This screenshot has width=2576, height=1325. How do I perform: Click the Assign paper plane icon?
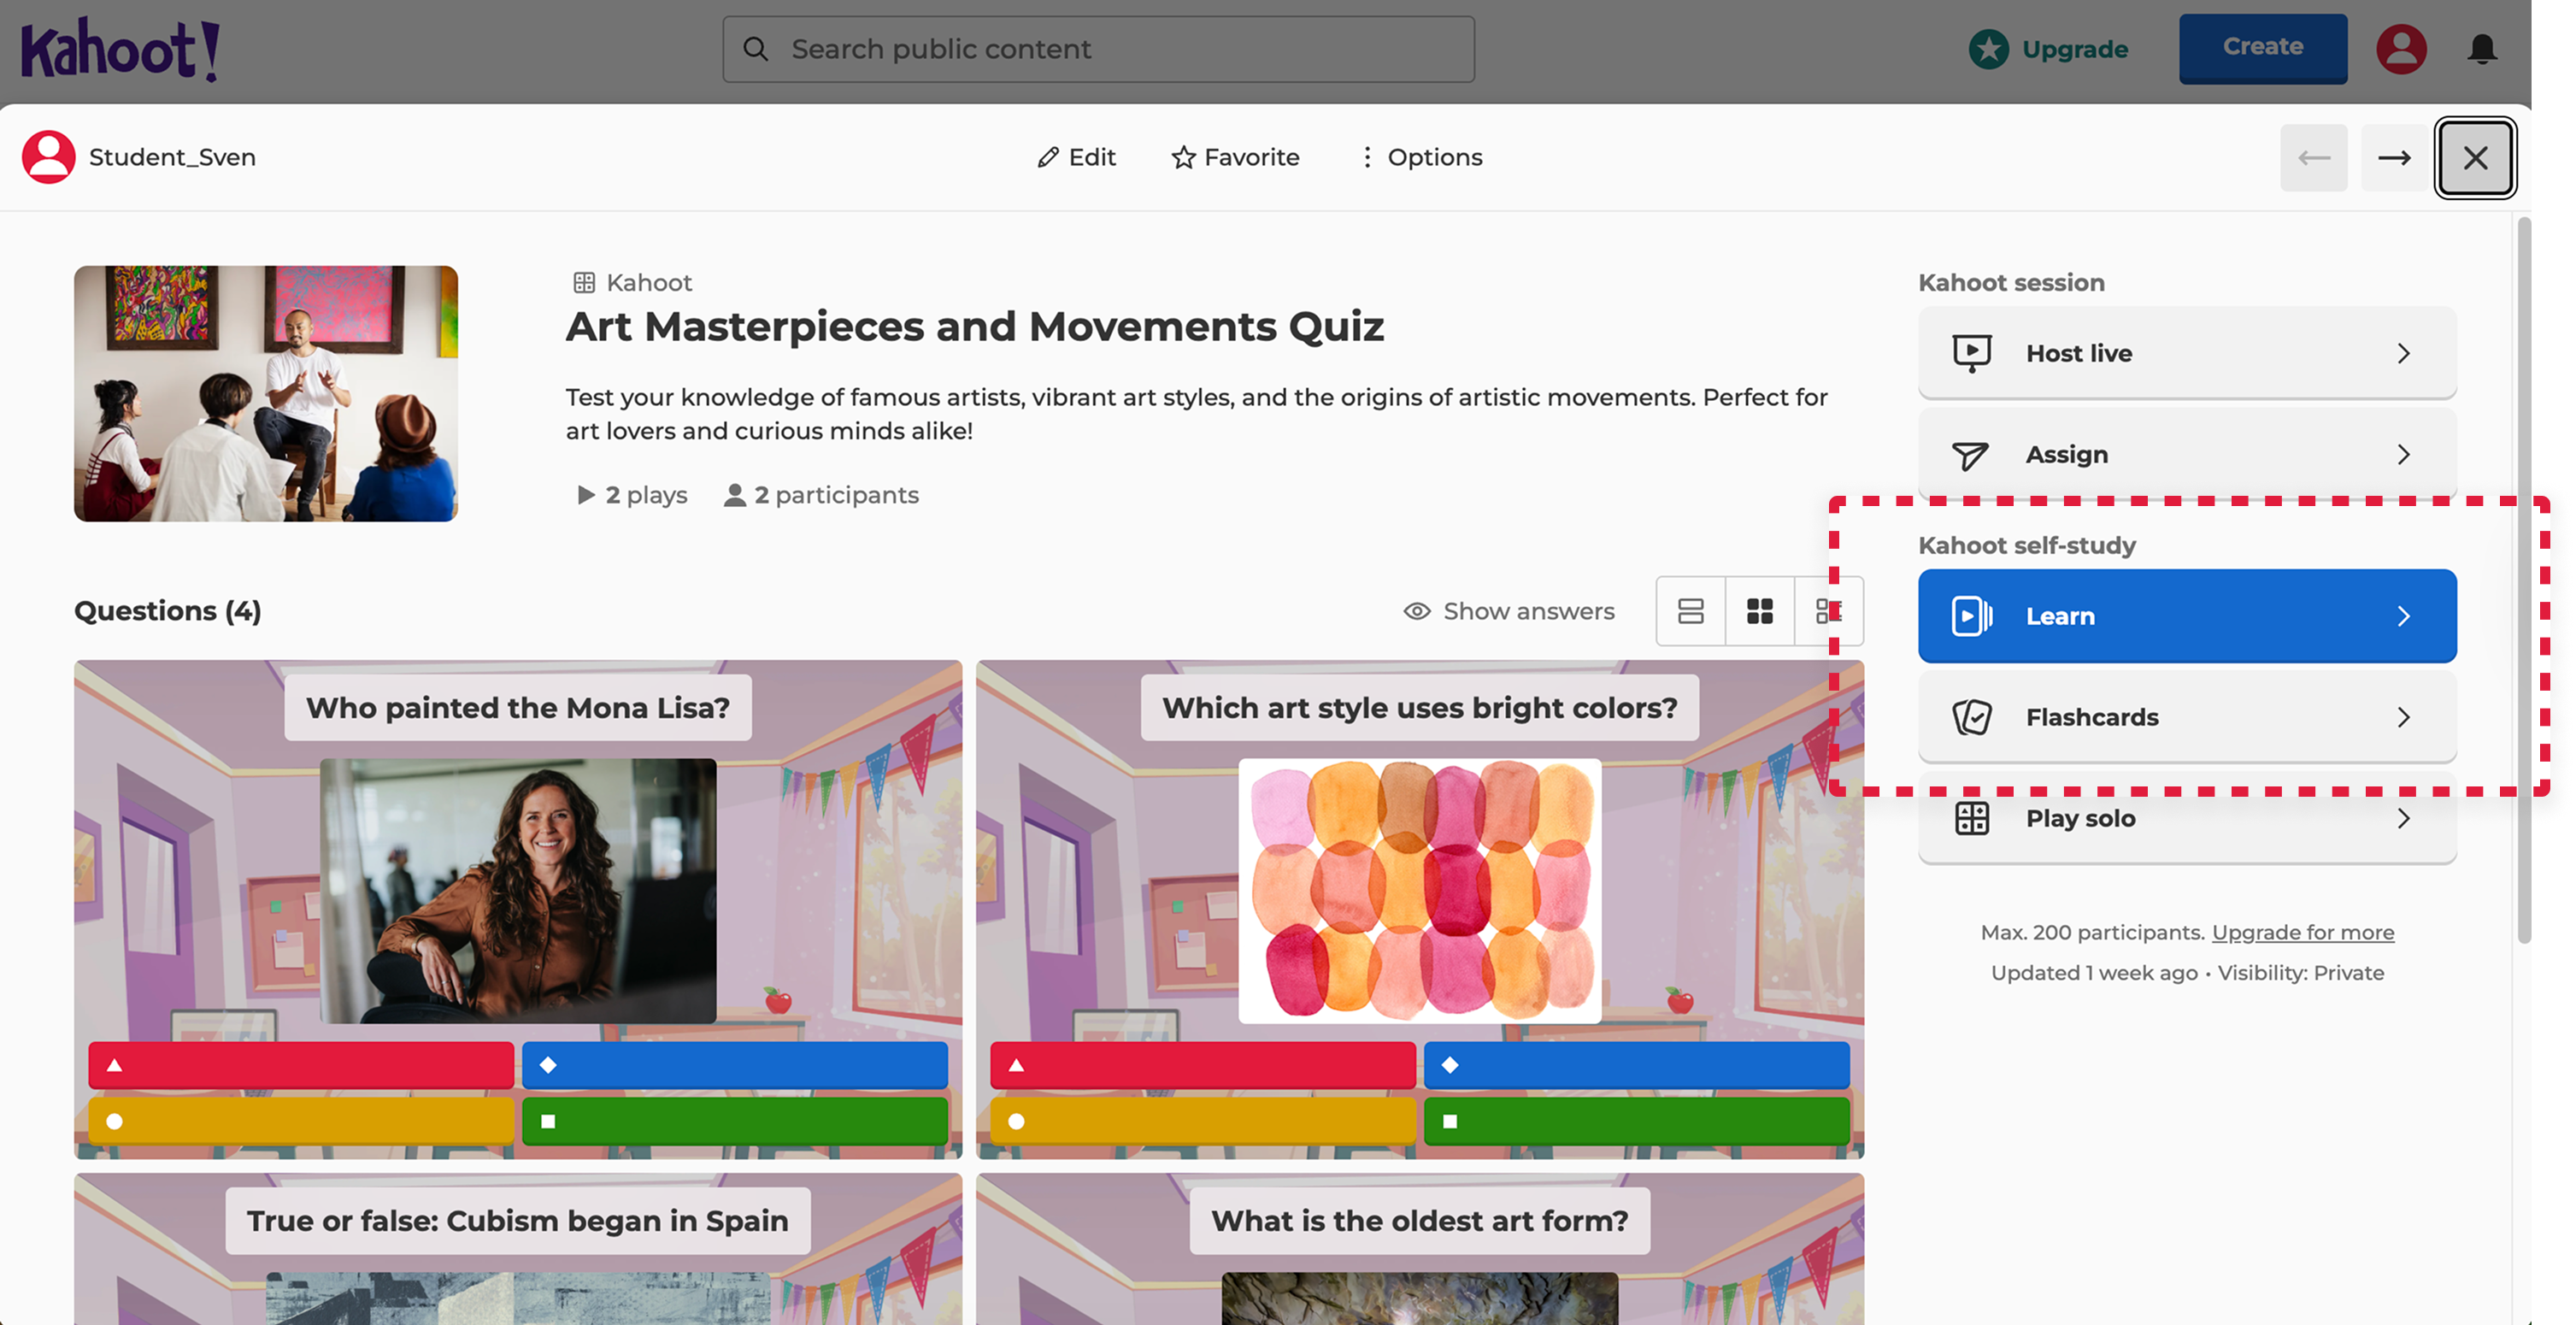point(1970,454)
